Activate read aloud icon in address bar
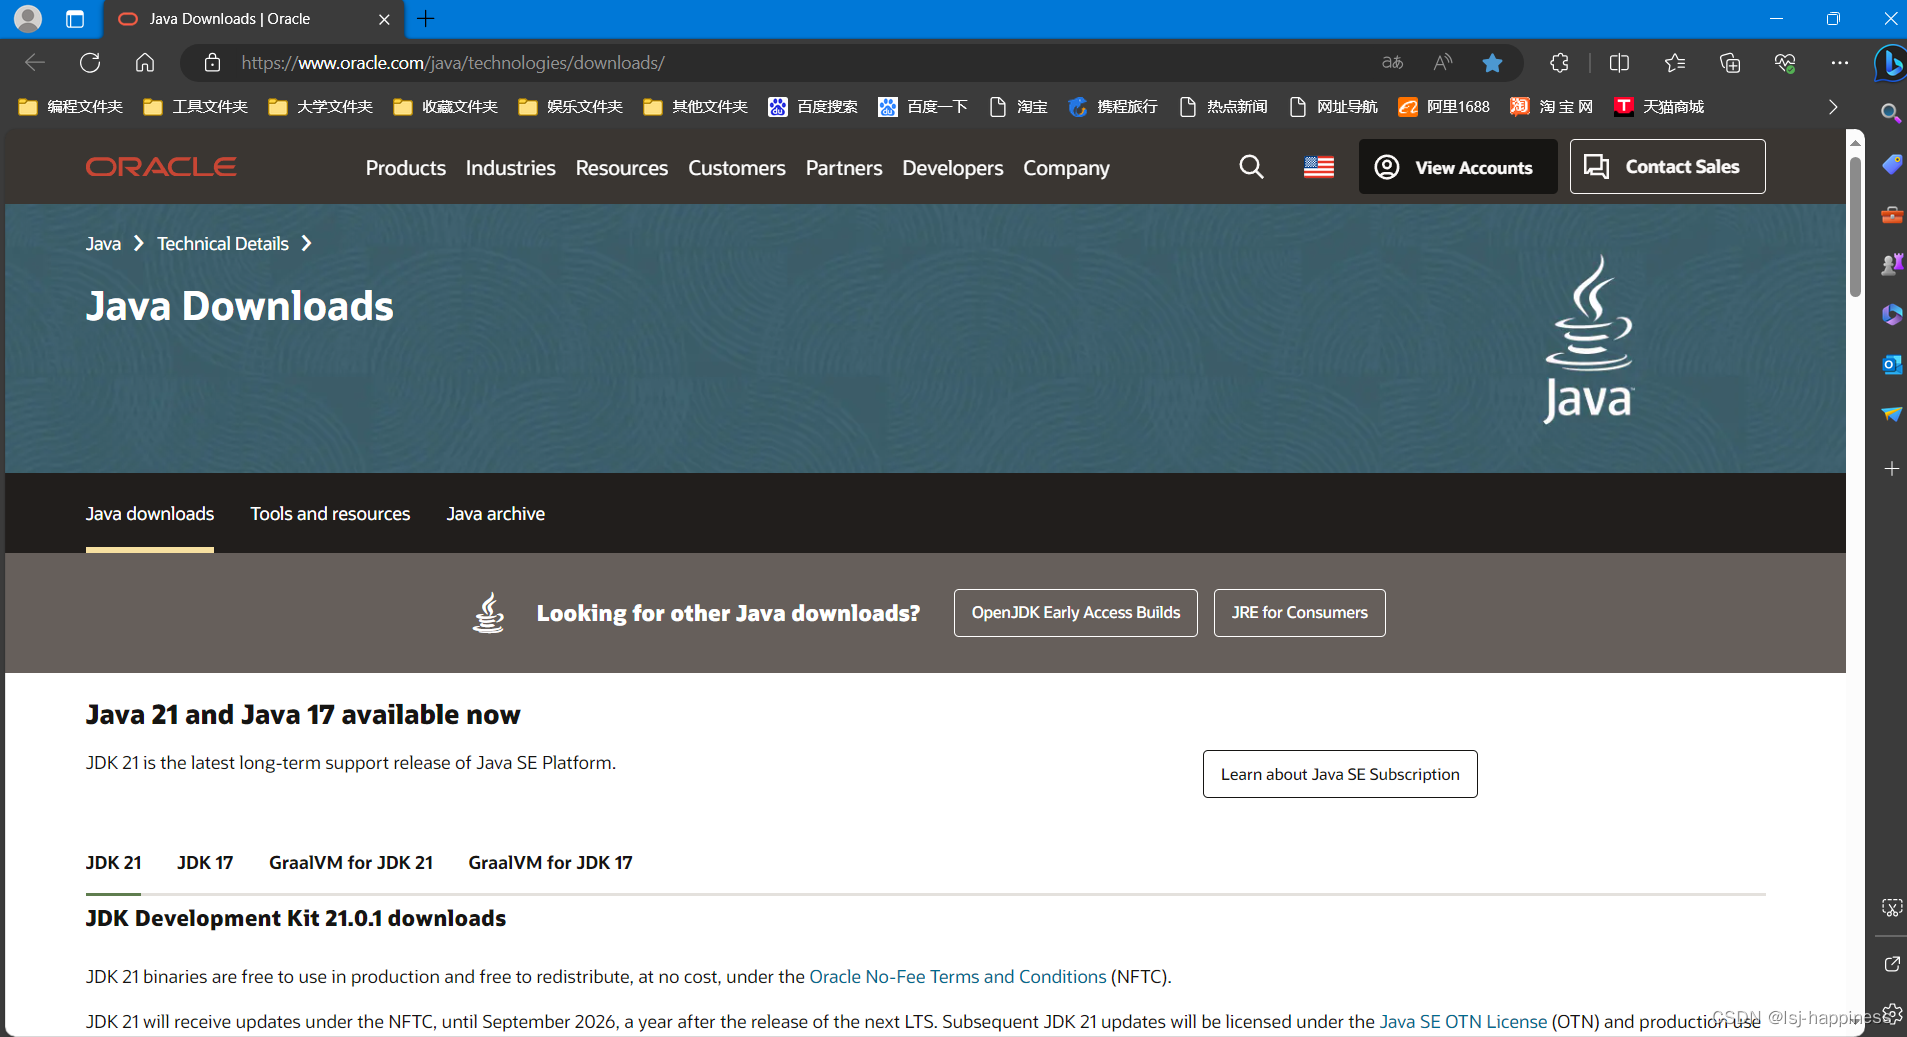 pyautogui.click(x=1442, y=63)
